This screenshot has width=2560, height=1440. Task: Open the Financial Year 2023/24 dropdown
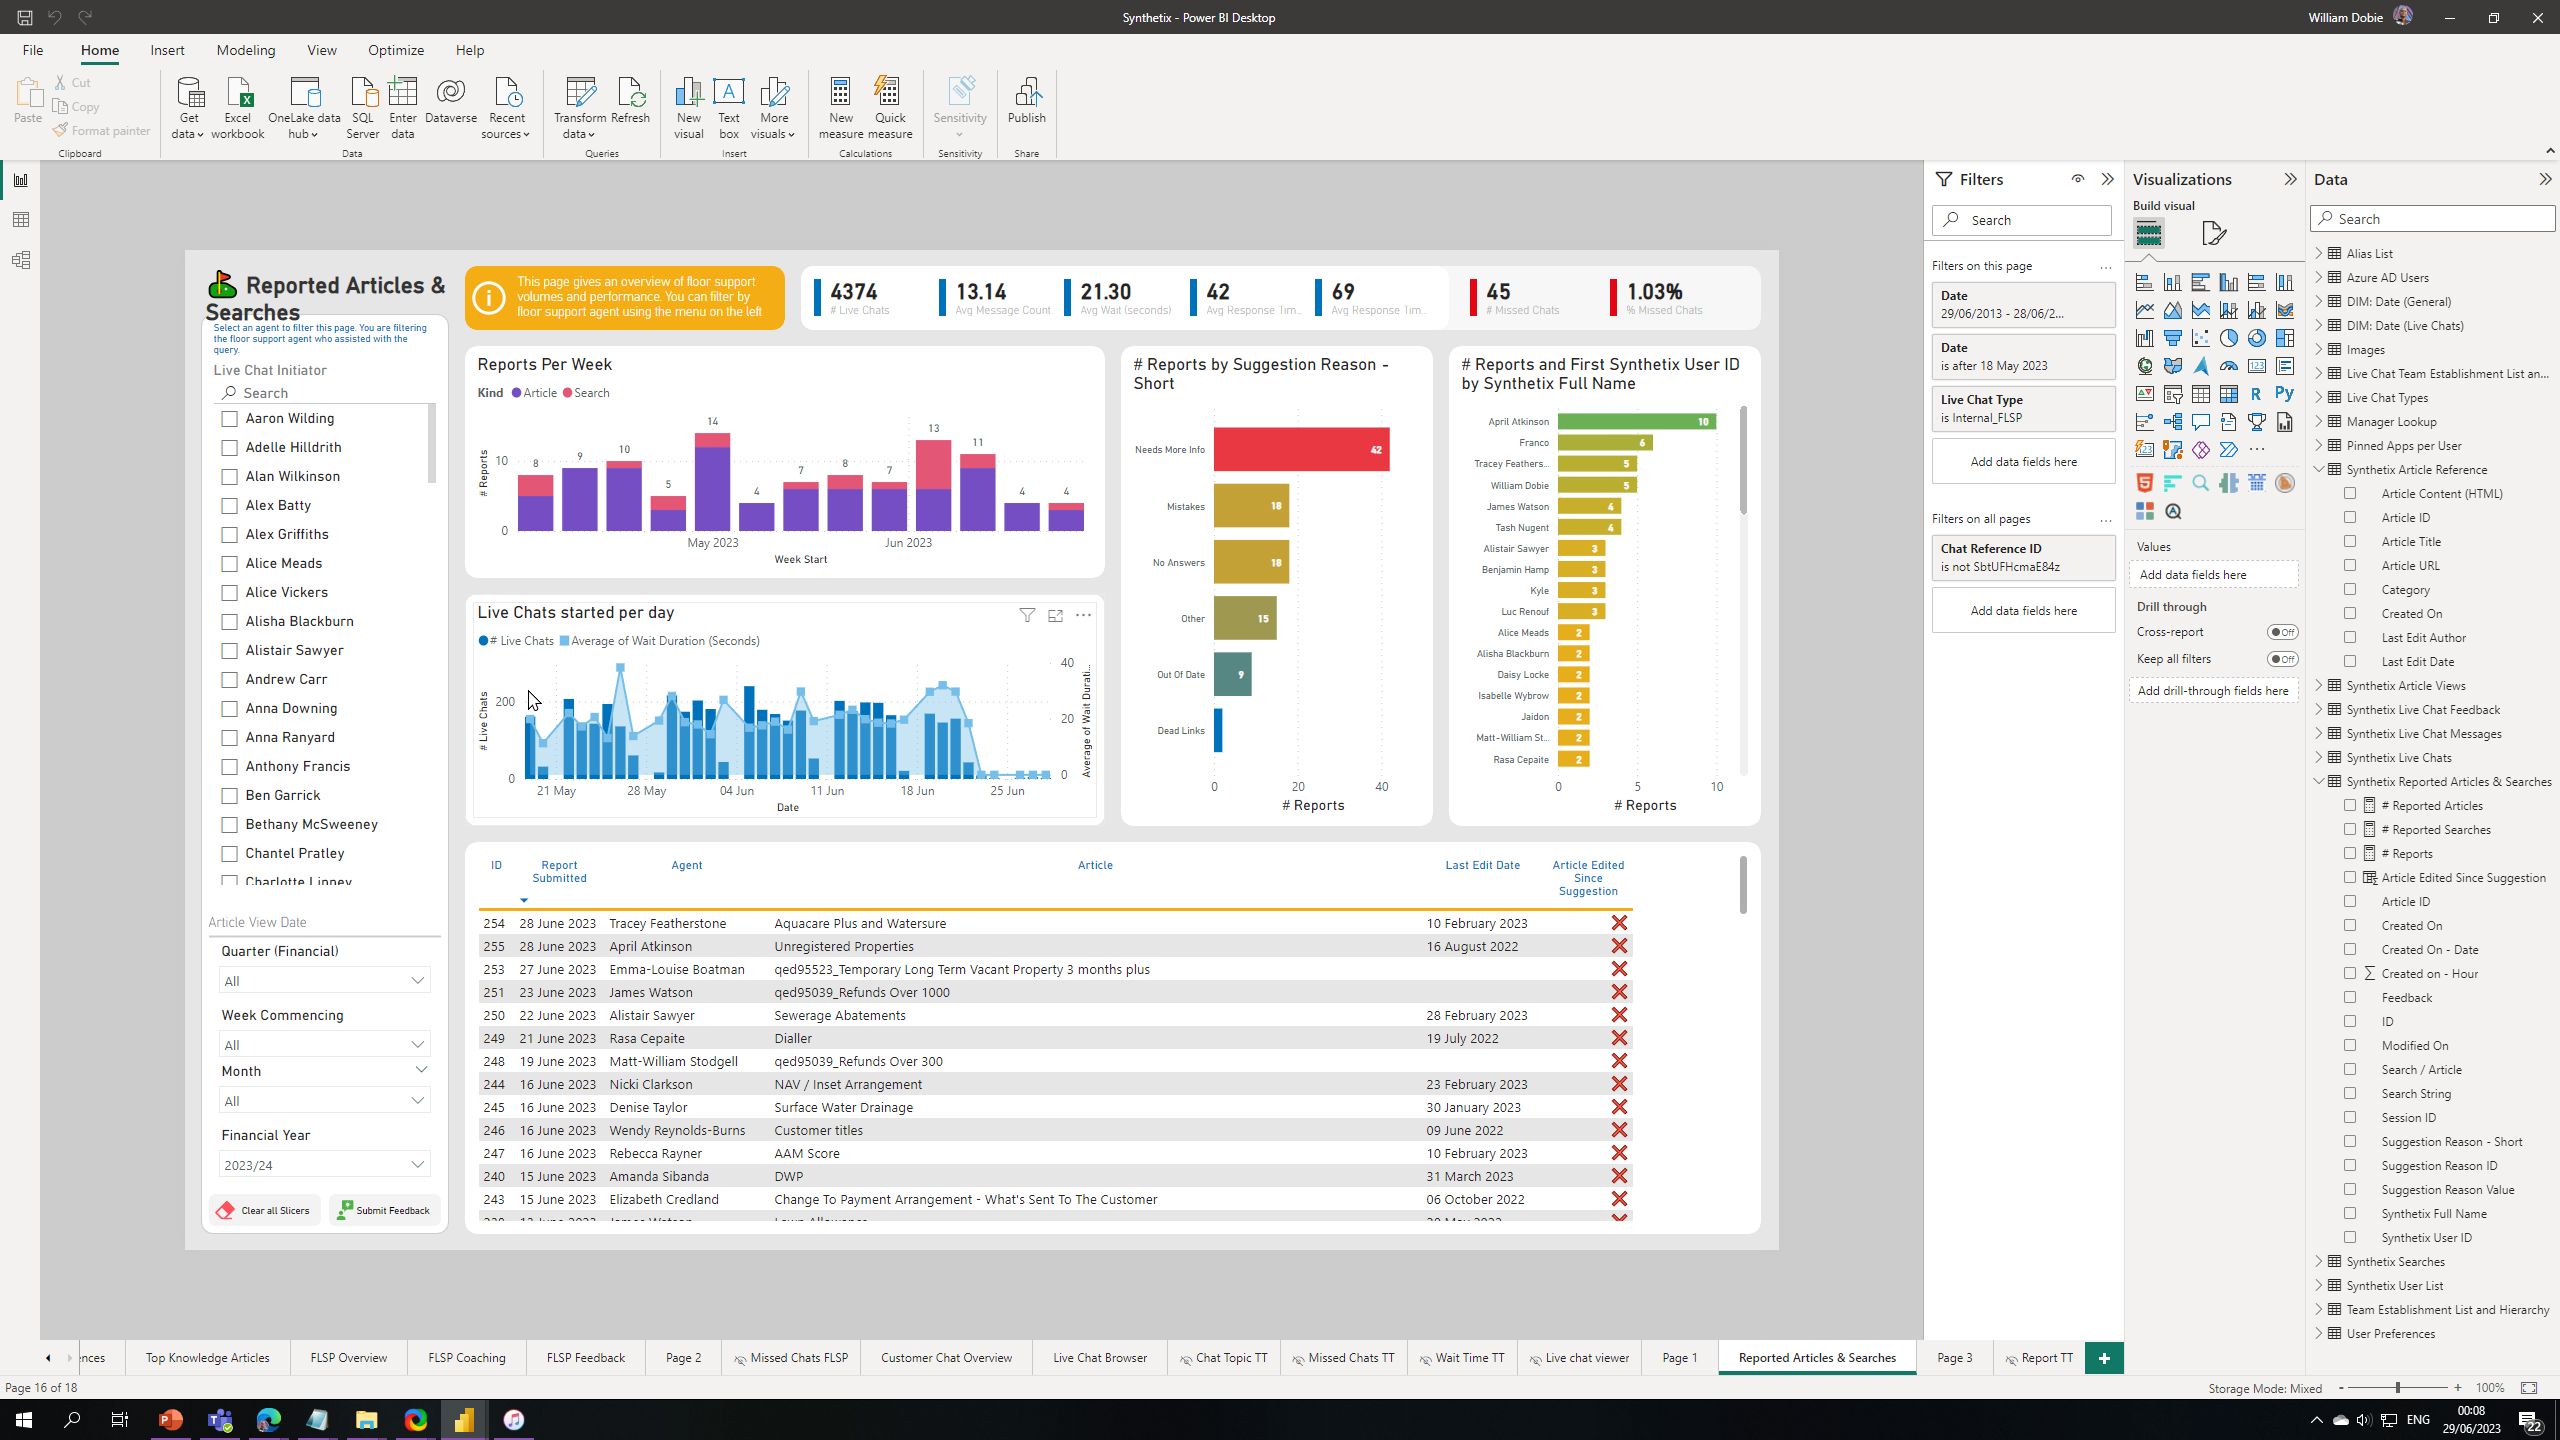tap(324, 1164)
